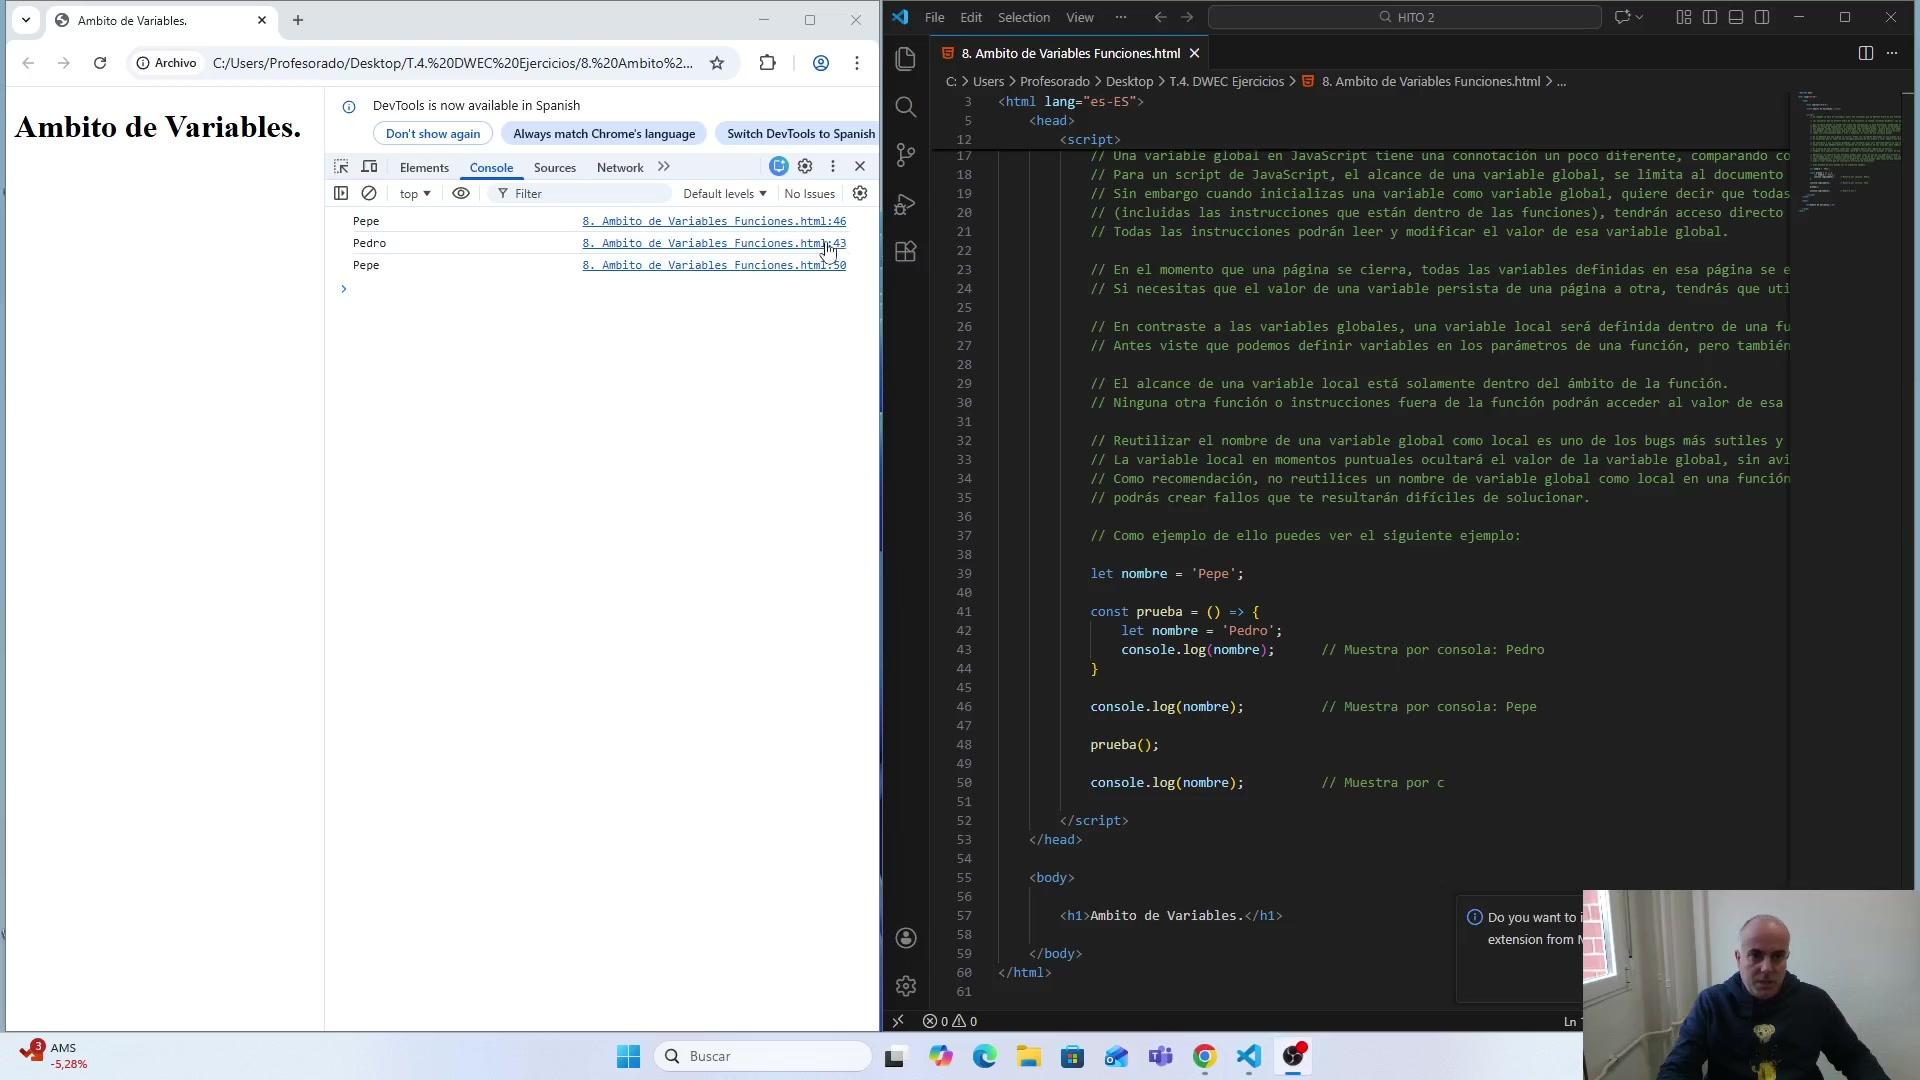Open the Selection menu in VS Code
This screenshot has width=1920, height=1080.
(1024, 17)
